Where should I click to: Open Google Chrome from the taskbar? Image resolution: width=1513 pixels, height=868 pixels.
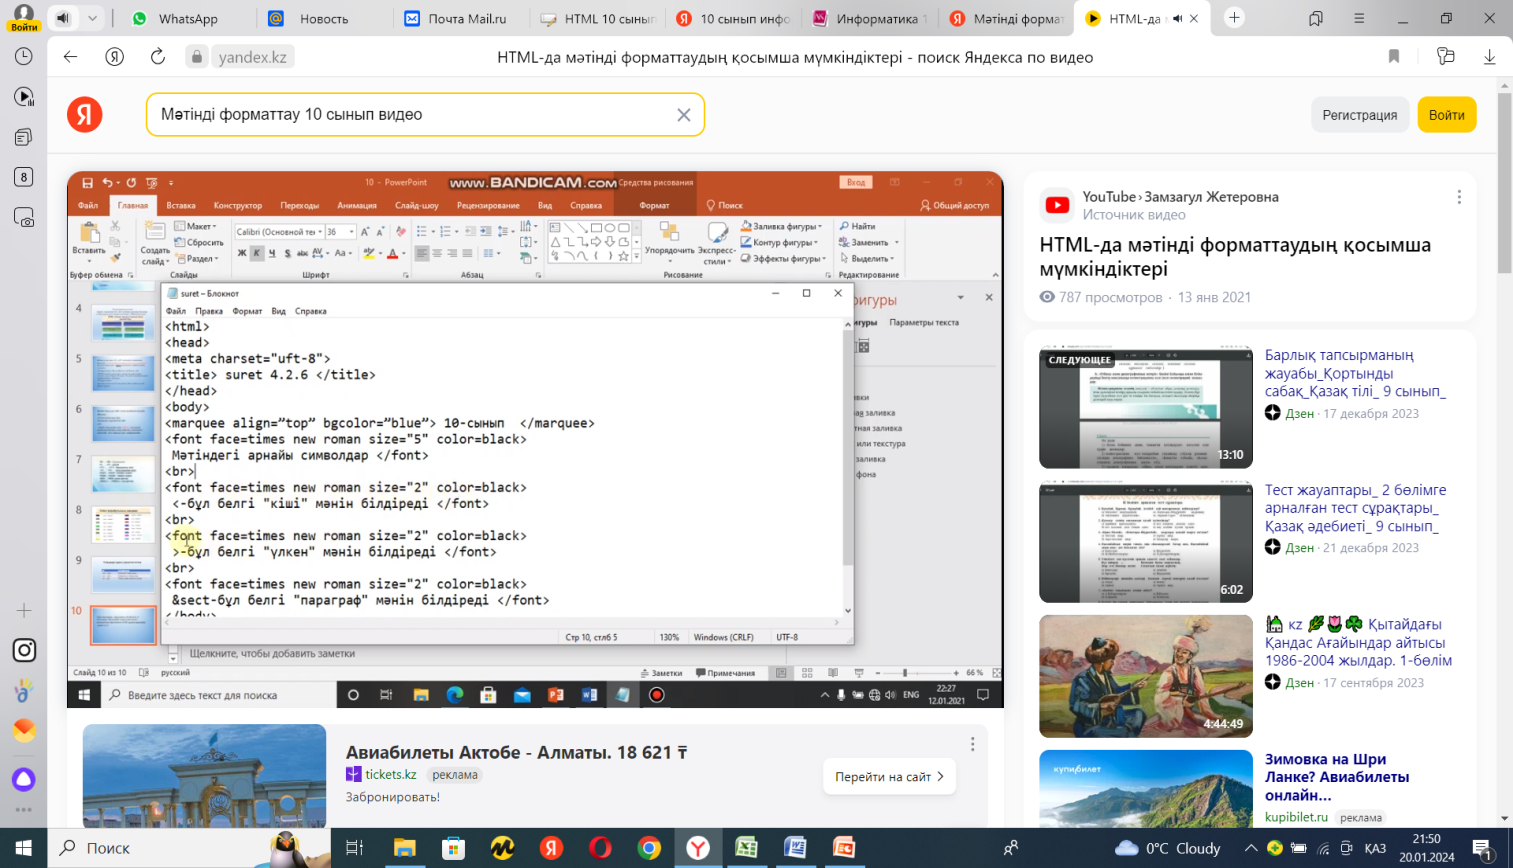649,848
